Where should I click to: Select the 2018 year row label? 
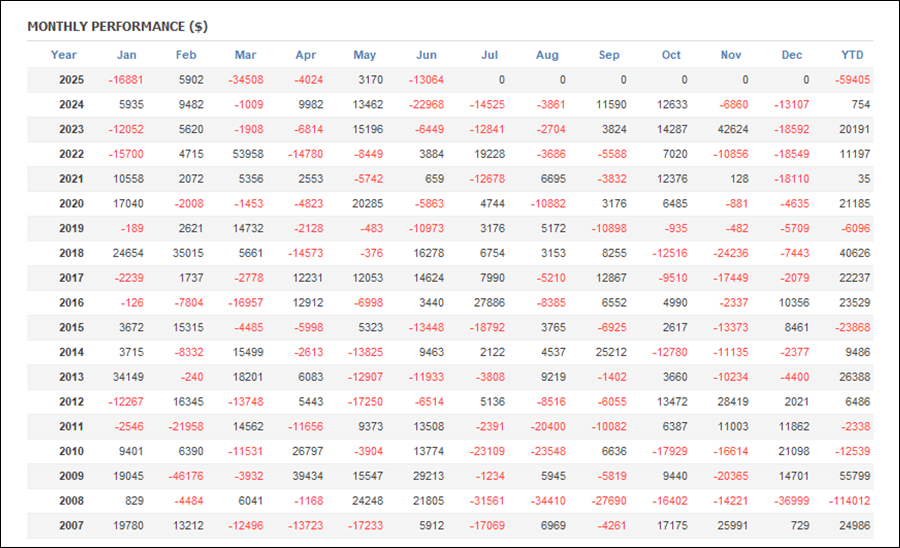tap(71, 252)
